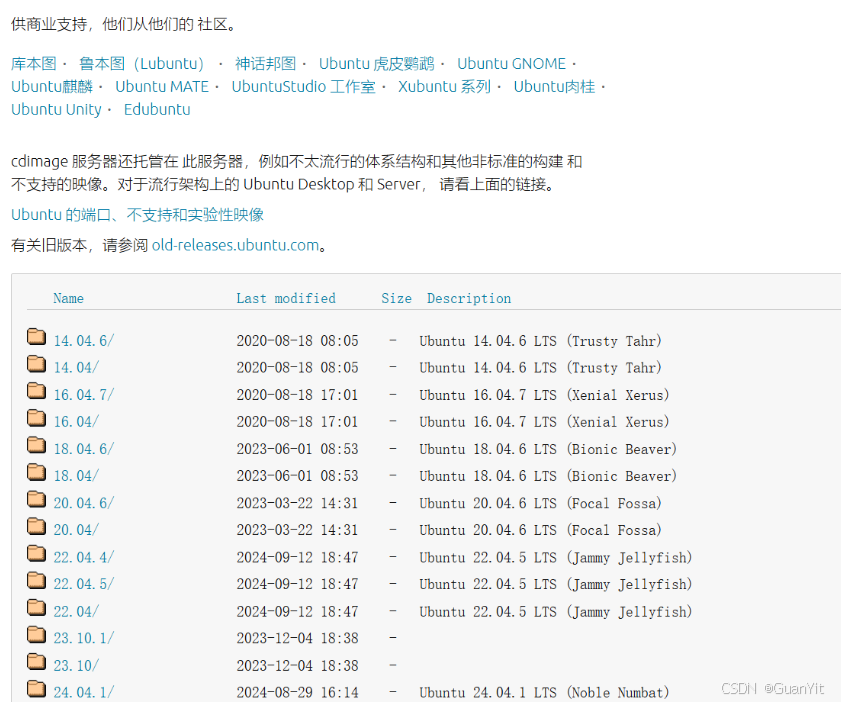Open the 20.04/ directory link
Viewport: 841px width, 704px height.
pos(76,530)
